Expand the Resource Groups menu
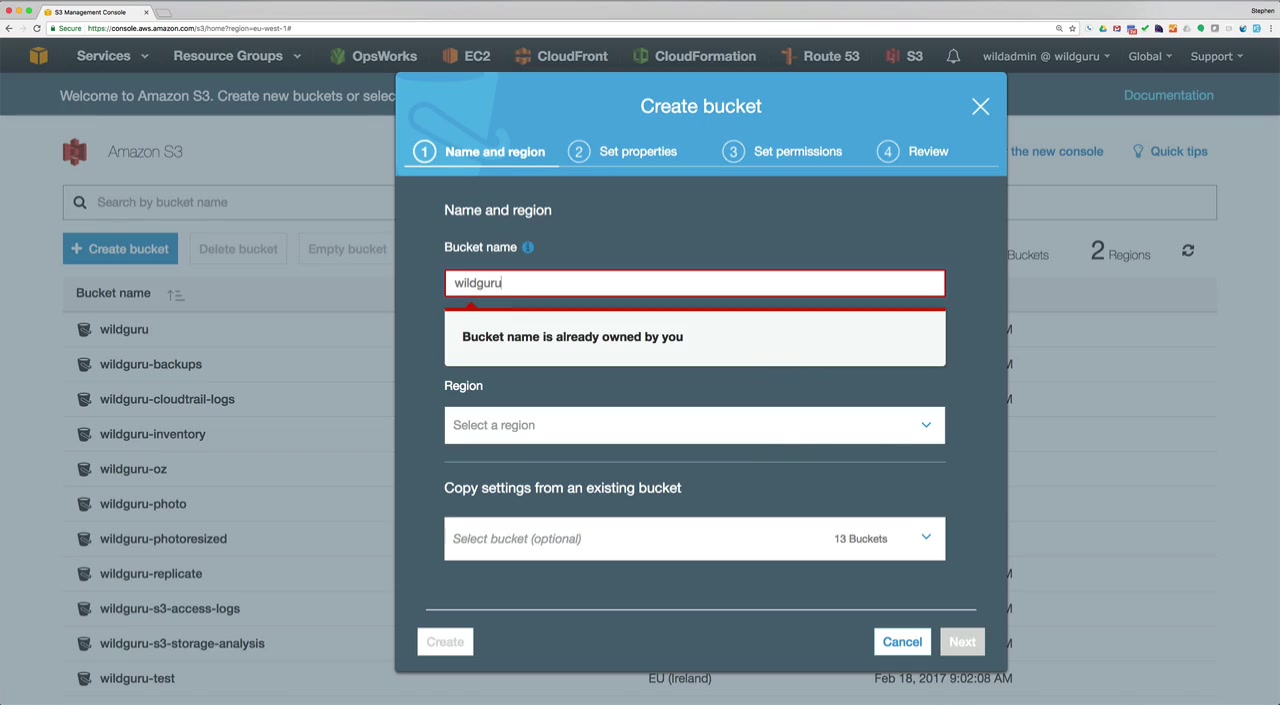The height and width of the screenshot is (720, 1280). click(x=237, y=56)
